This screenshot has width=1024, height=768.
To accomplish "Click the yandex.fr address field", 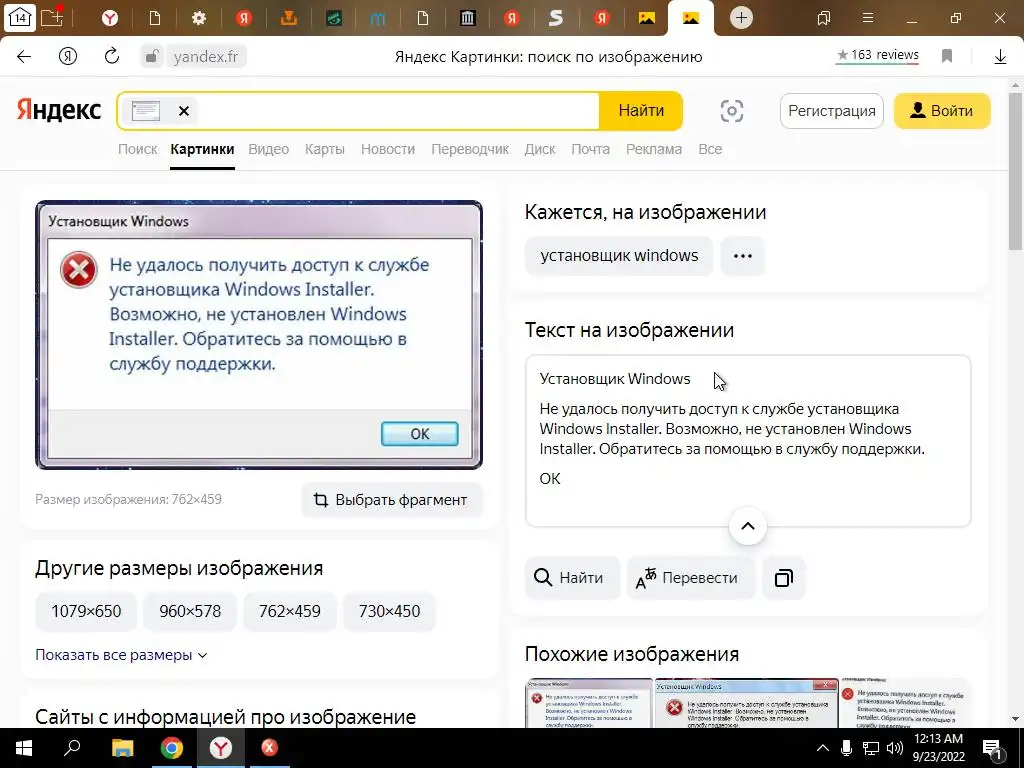I will [206, 57].
